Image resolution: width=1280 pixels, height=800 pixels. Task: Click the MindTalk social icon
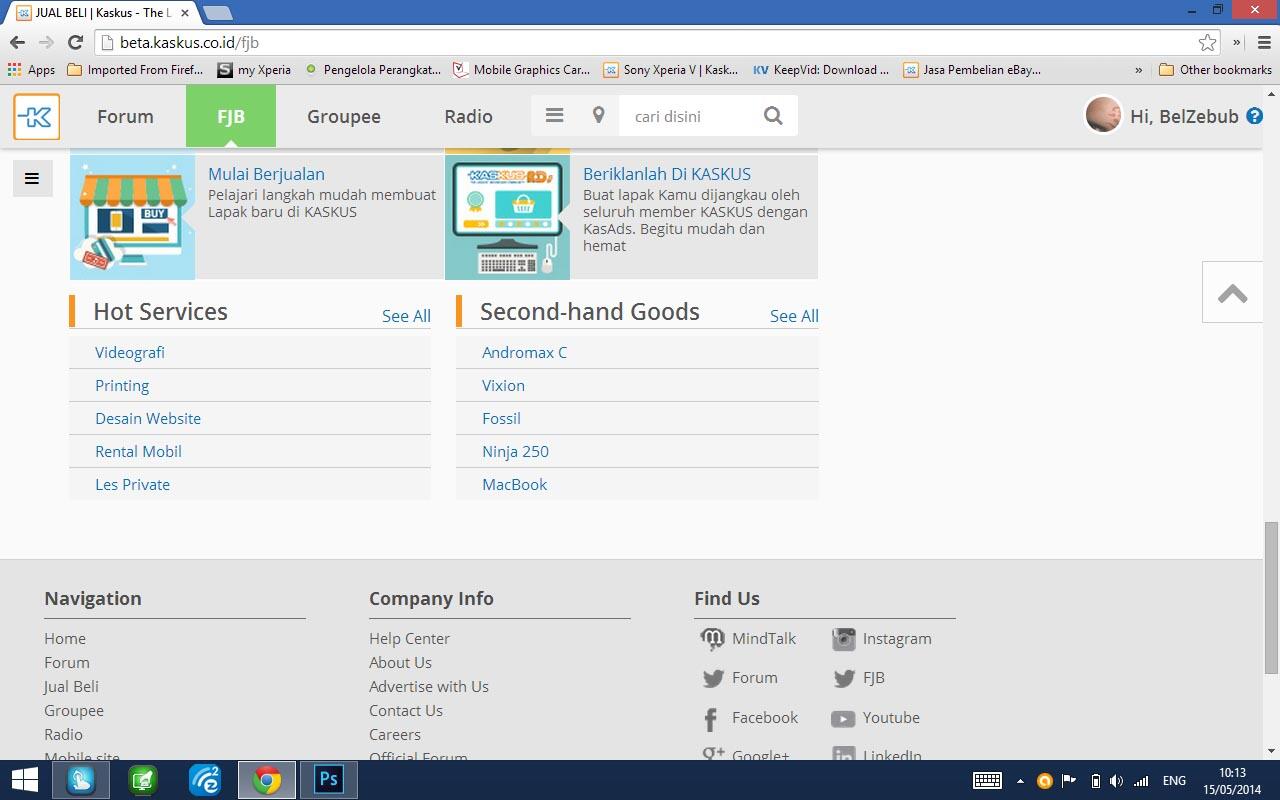712,639
